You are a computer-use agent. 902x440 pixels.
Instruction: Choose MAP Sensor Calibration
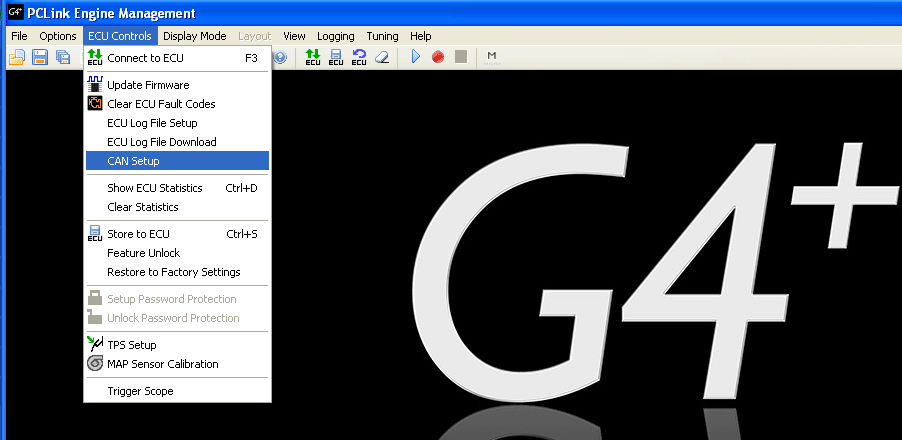point(162,364)
